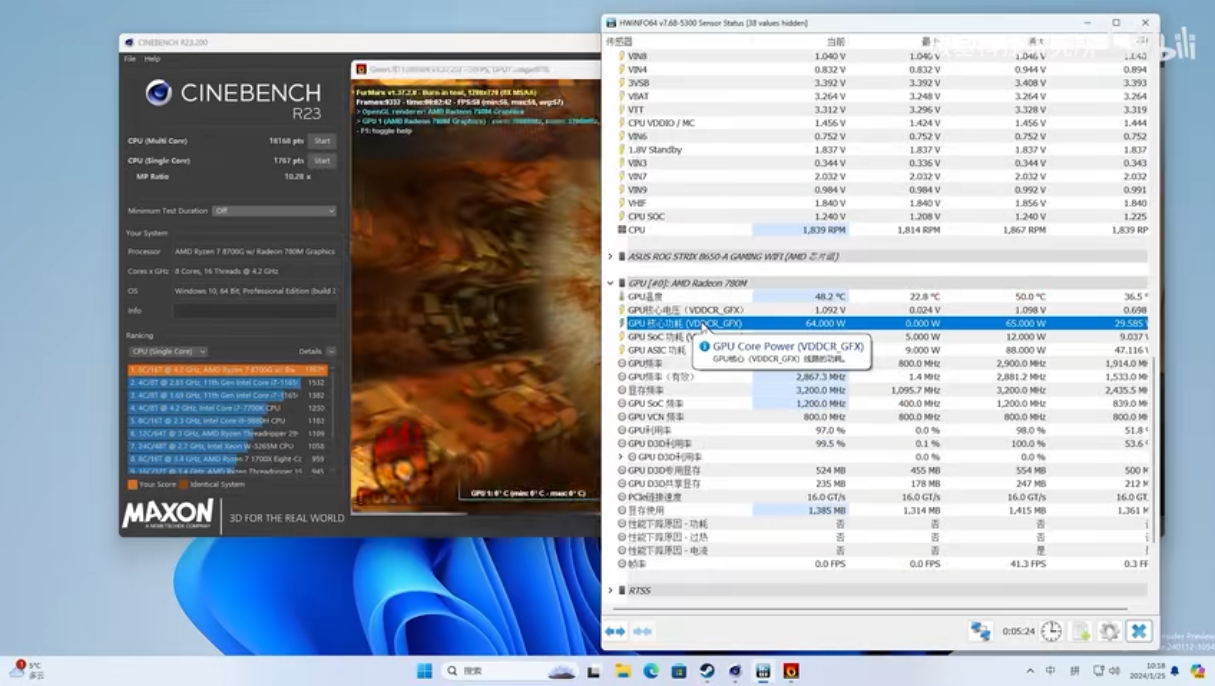Click the Identical System legend swatch

[x=183, y=485]
